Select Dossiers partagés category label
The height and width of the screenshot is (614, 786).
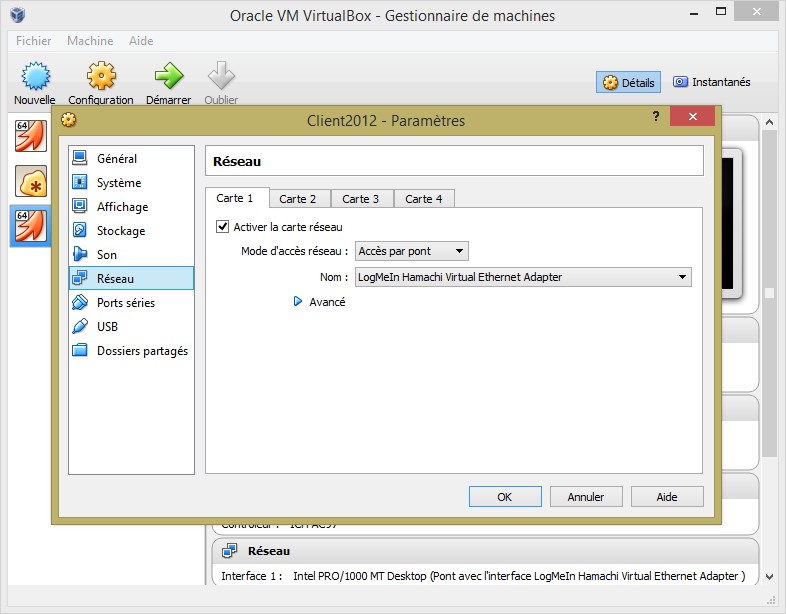click(x=142, y=351)
